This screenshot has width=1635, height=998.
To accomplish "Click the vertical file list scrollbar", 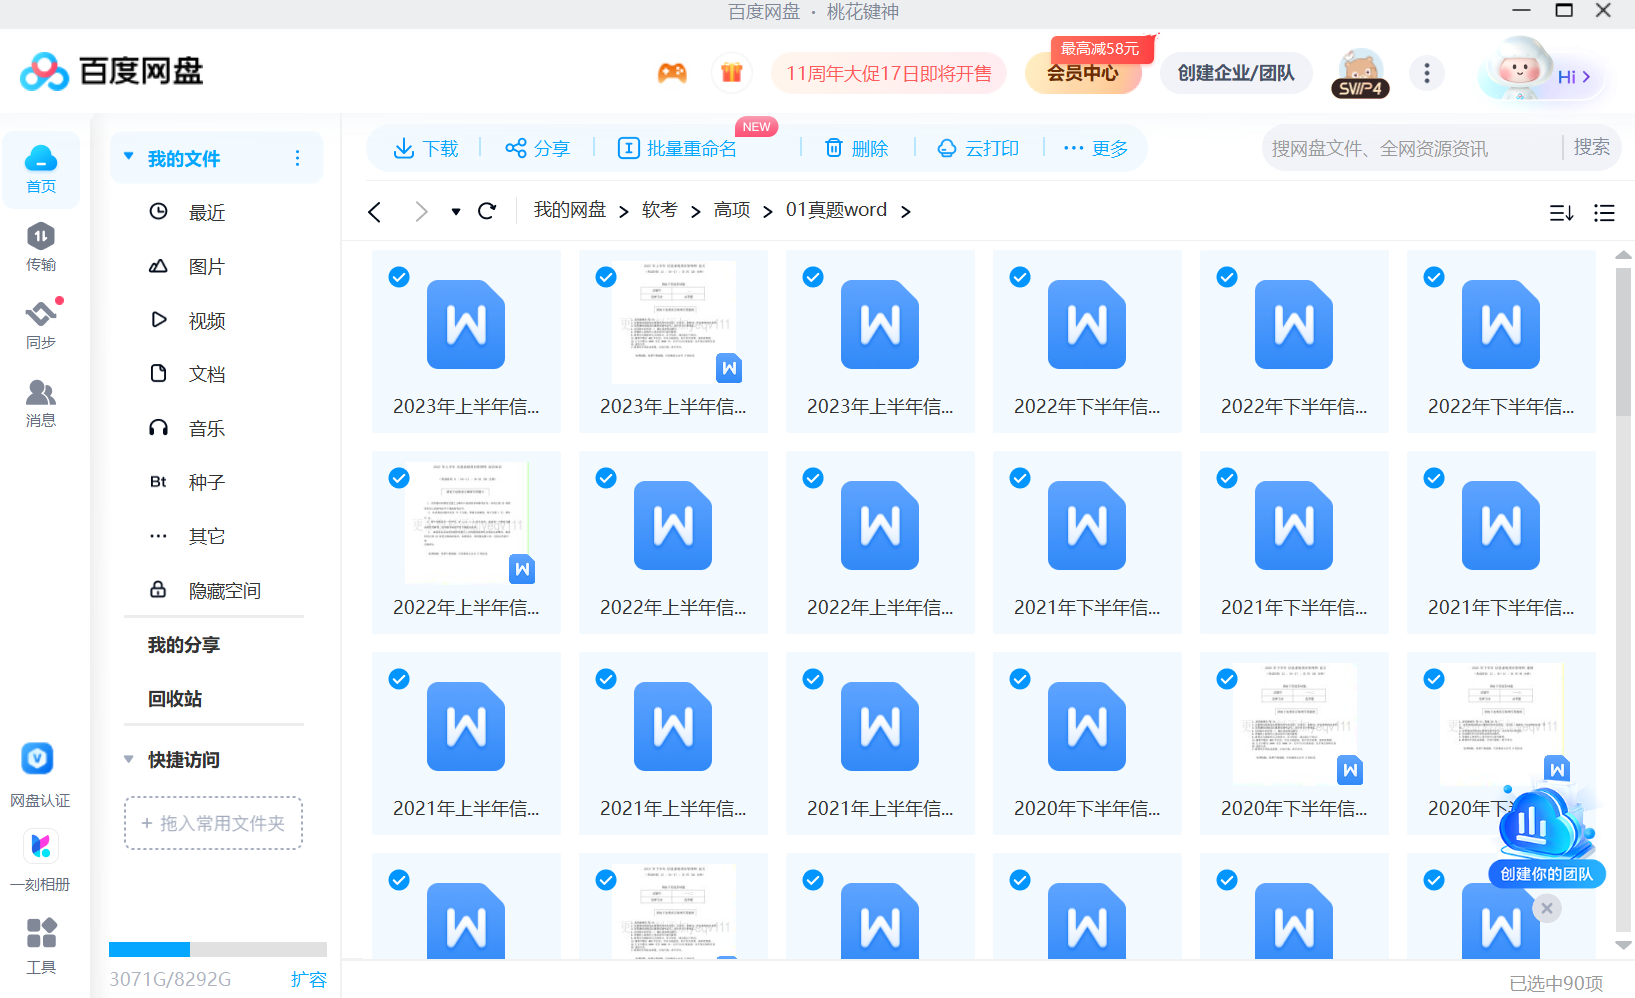I will 1624,340.
